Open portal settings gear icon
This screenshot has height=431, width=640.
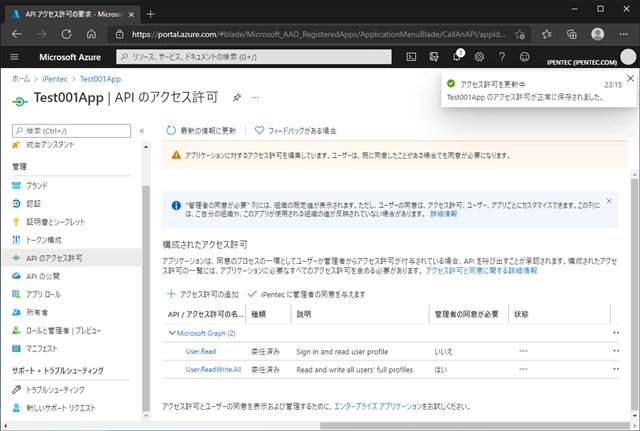pyautogui.click(x=479, y=57)
